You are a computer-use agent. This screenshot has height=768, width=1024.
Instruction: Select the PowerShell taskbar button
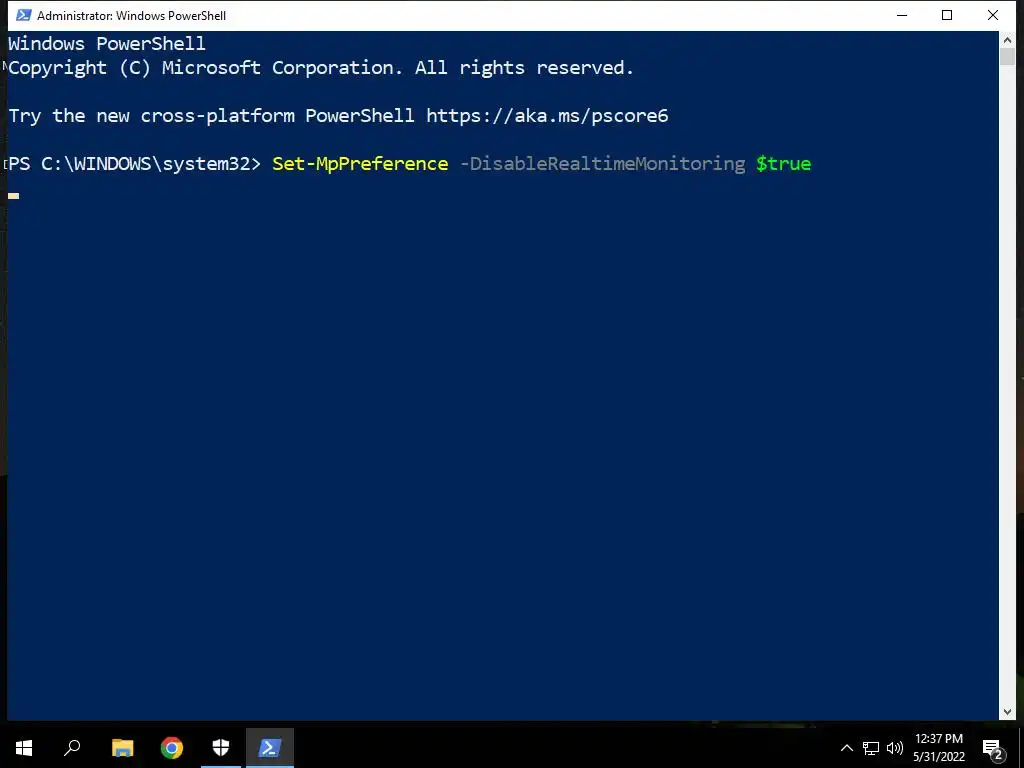(270, 748)
